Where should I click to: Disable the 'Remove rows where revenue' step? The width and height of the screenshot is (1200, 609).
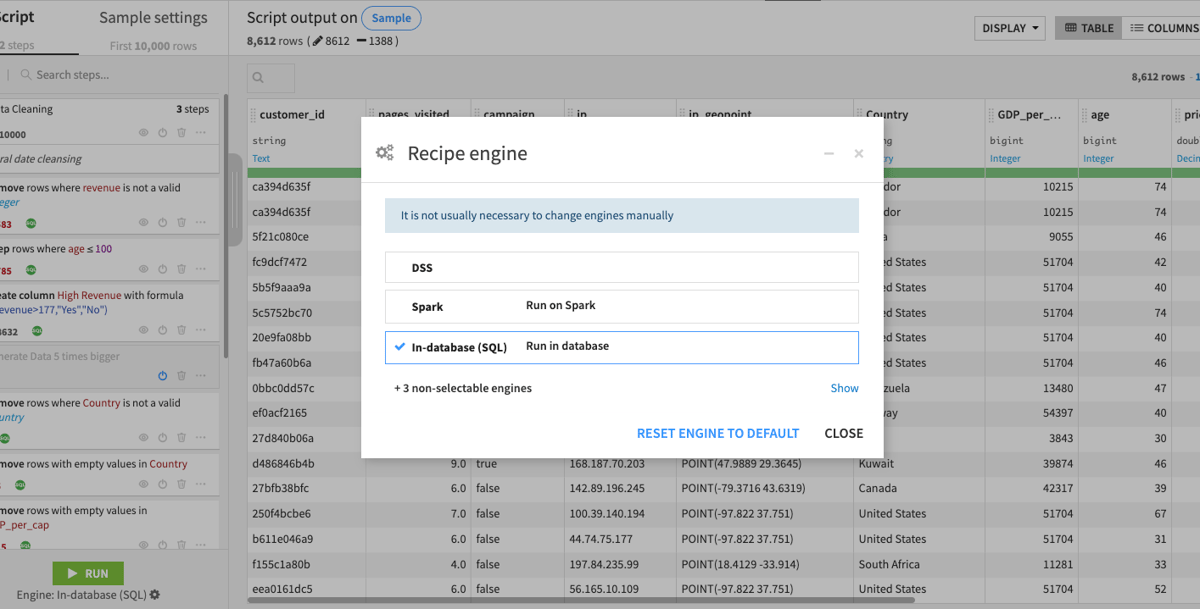162,222
